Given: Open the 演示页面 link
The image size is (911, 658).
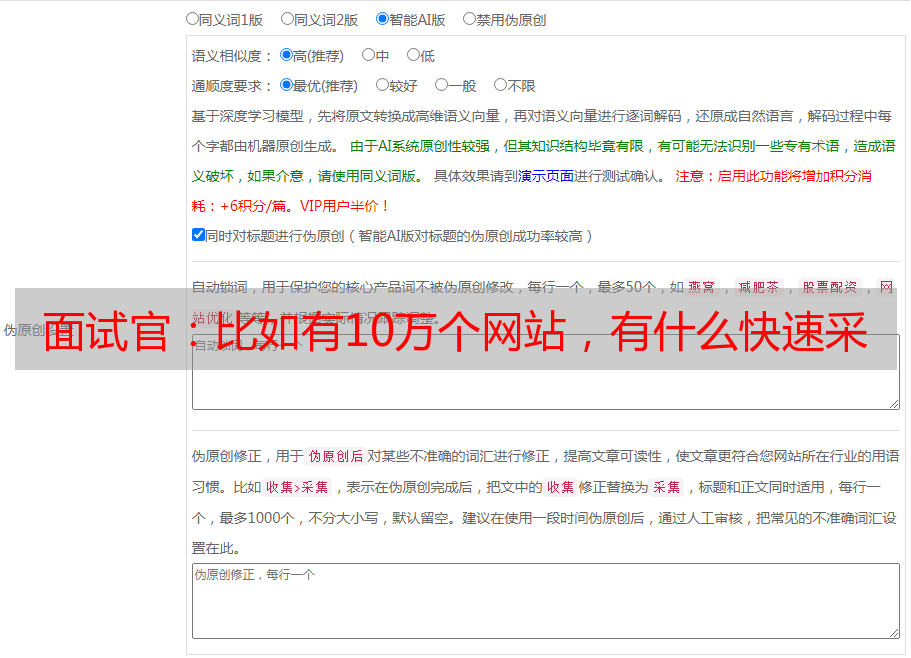Looking at the screenshot, I should pyautogui.click(x=546, y=176).
